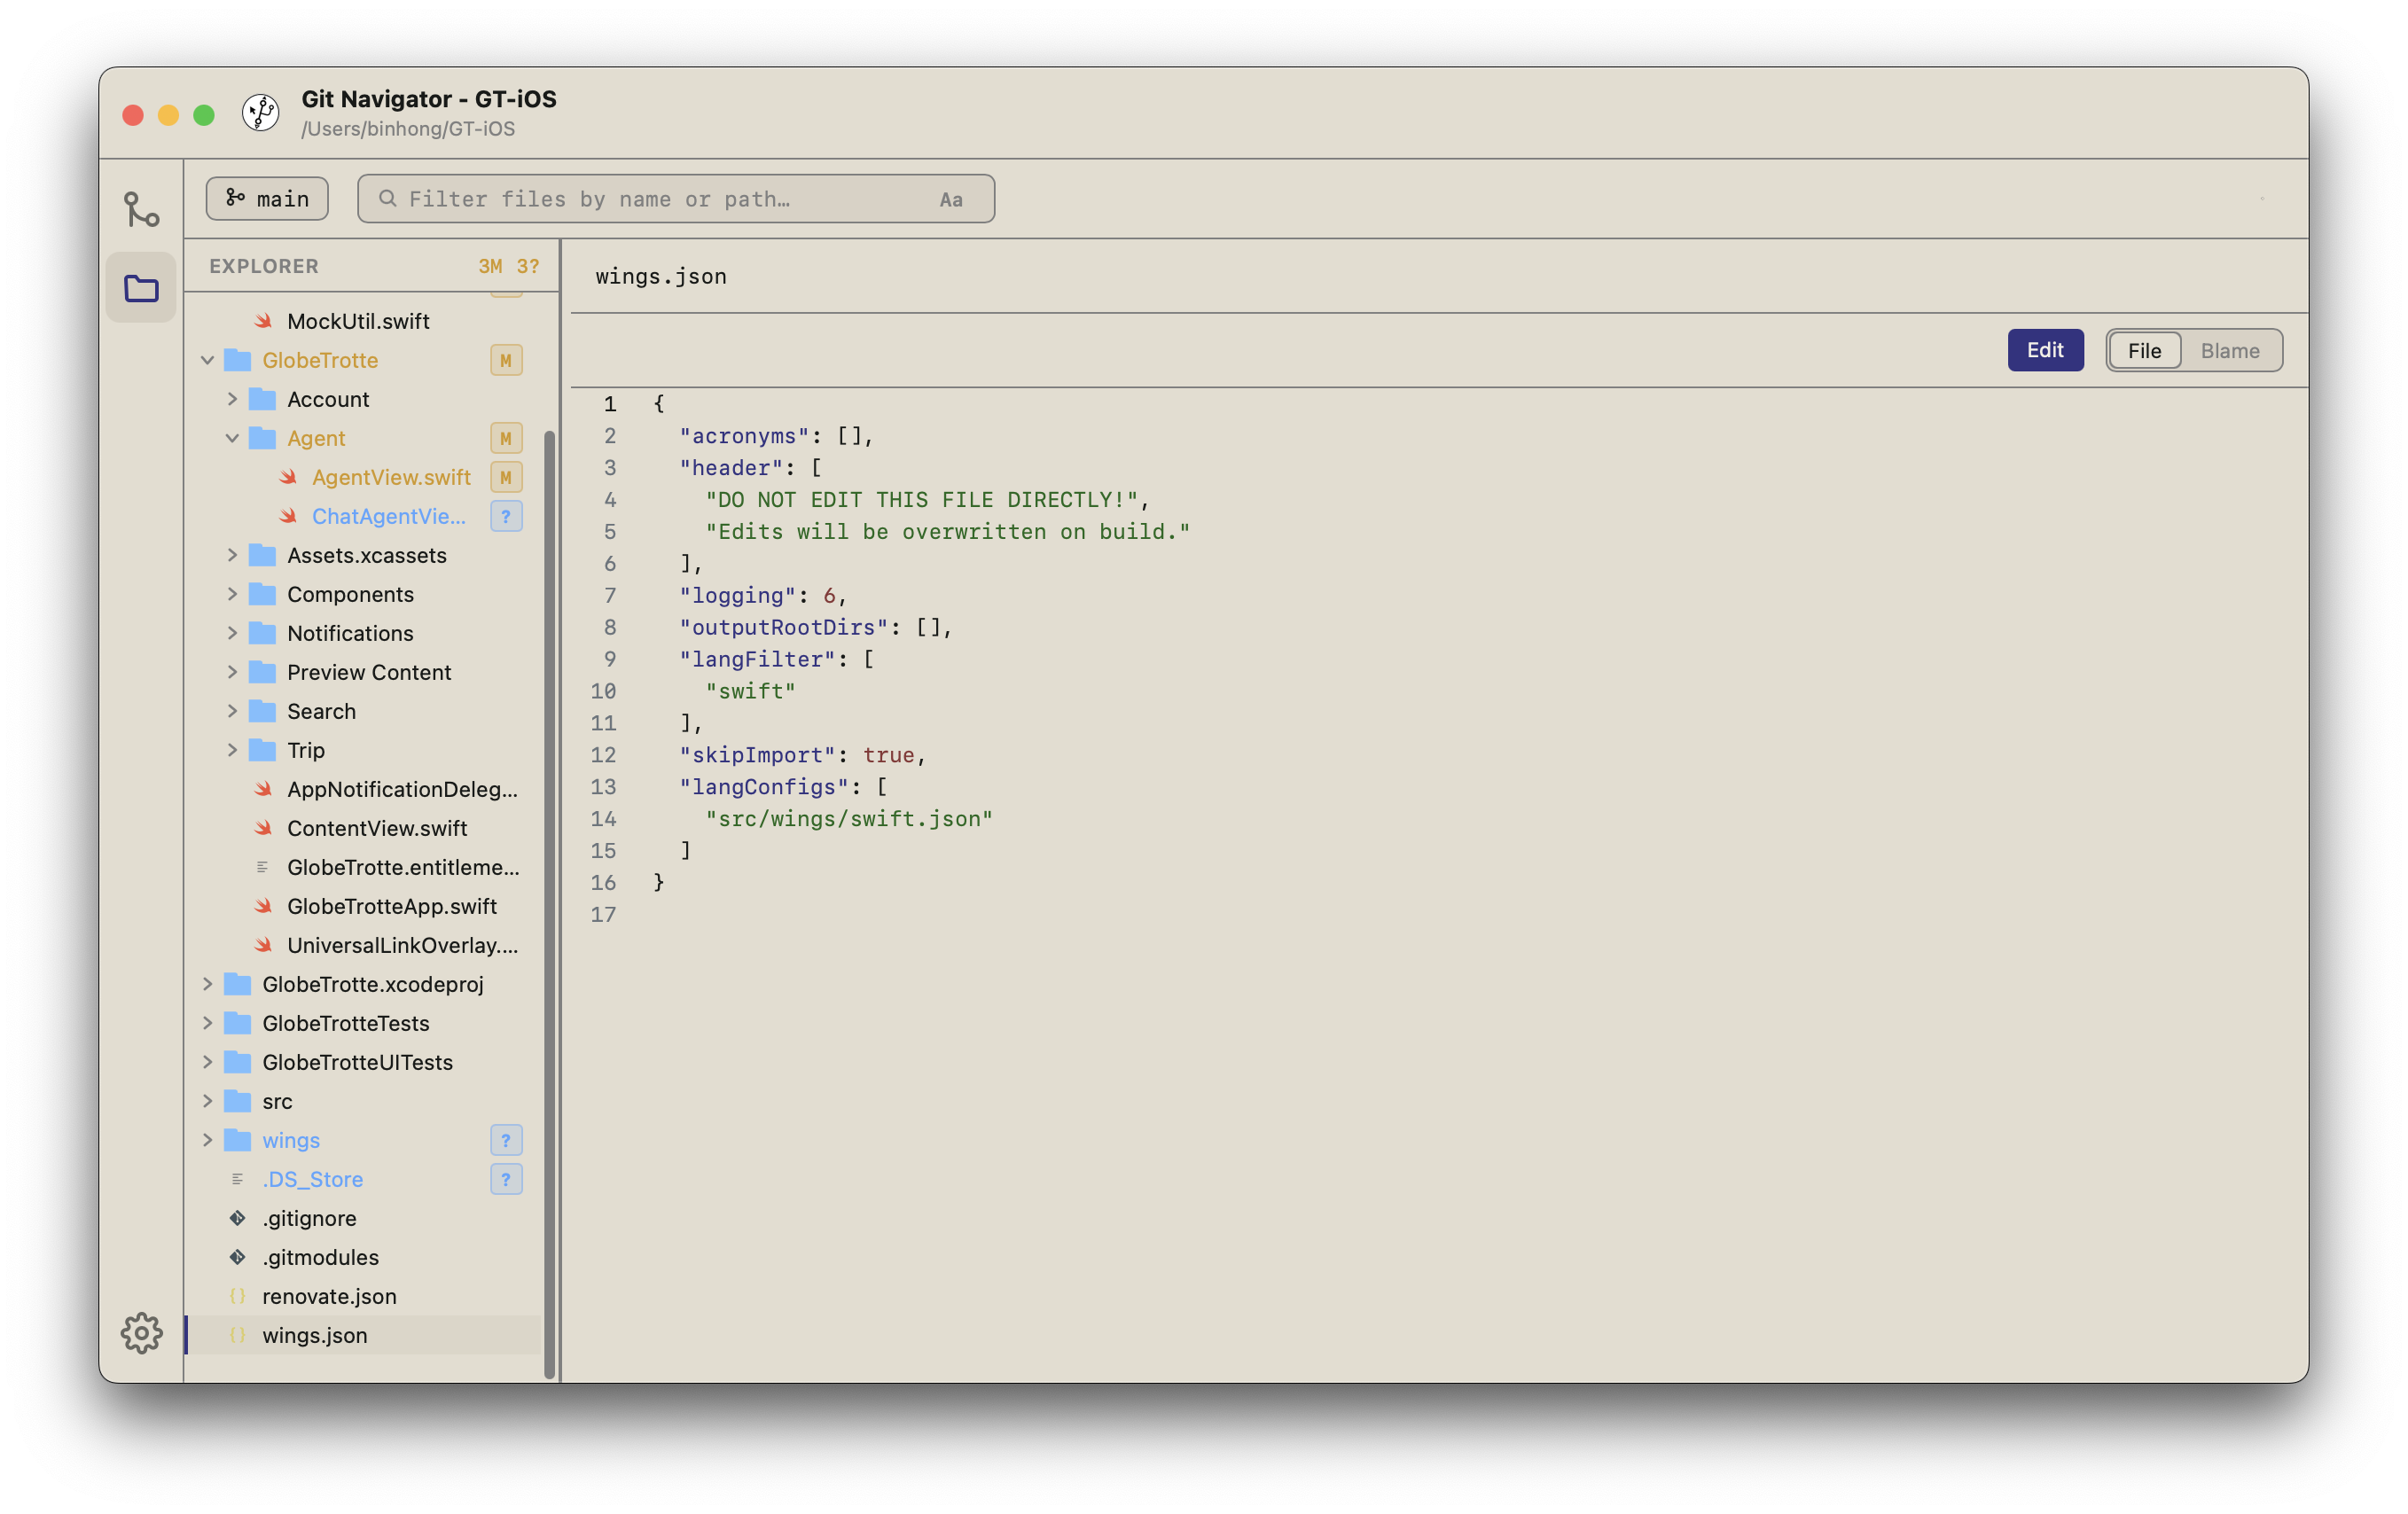Open settings with the gear icon
The image size is (2408, 1514).
[141, 1333]
